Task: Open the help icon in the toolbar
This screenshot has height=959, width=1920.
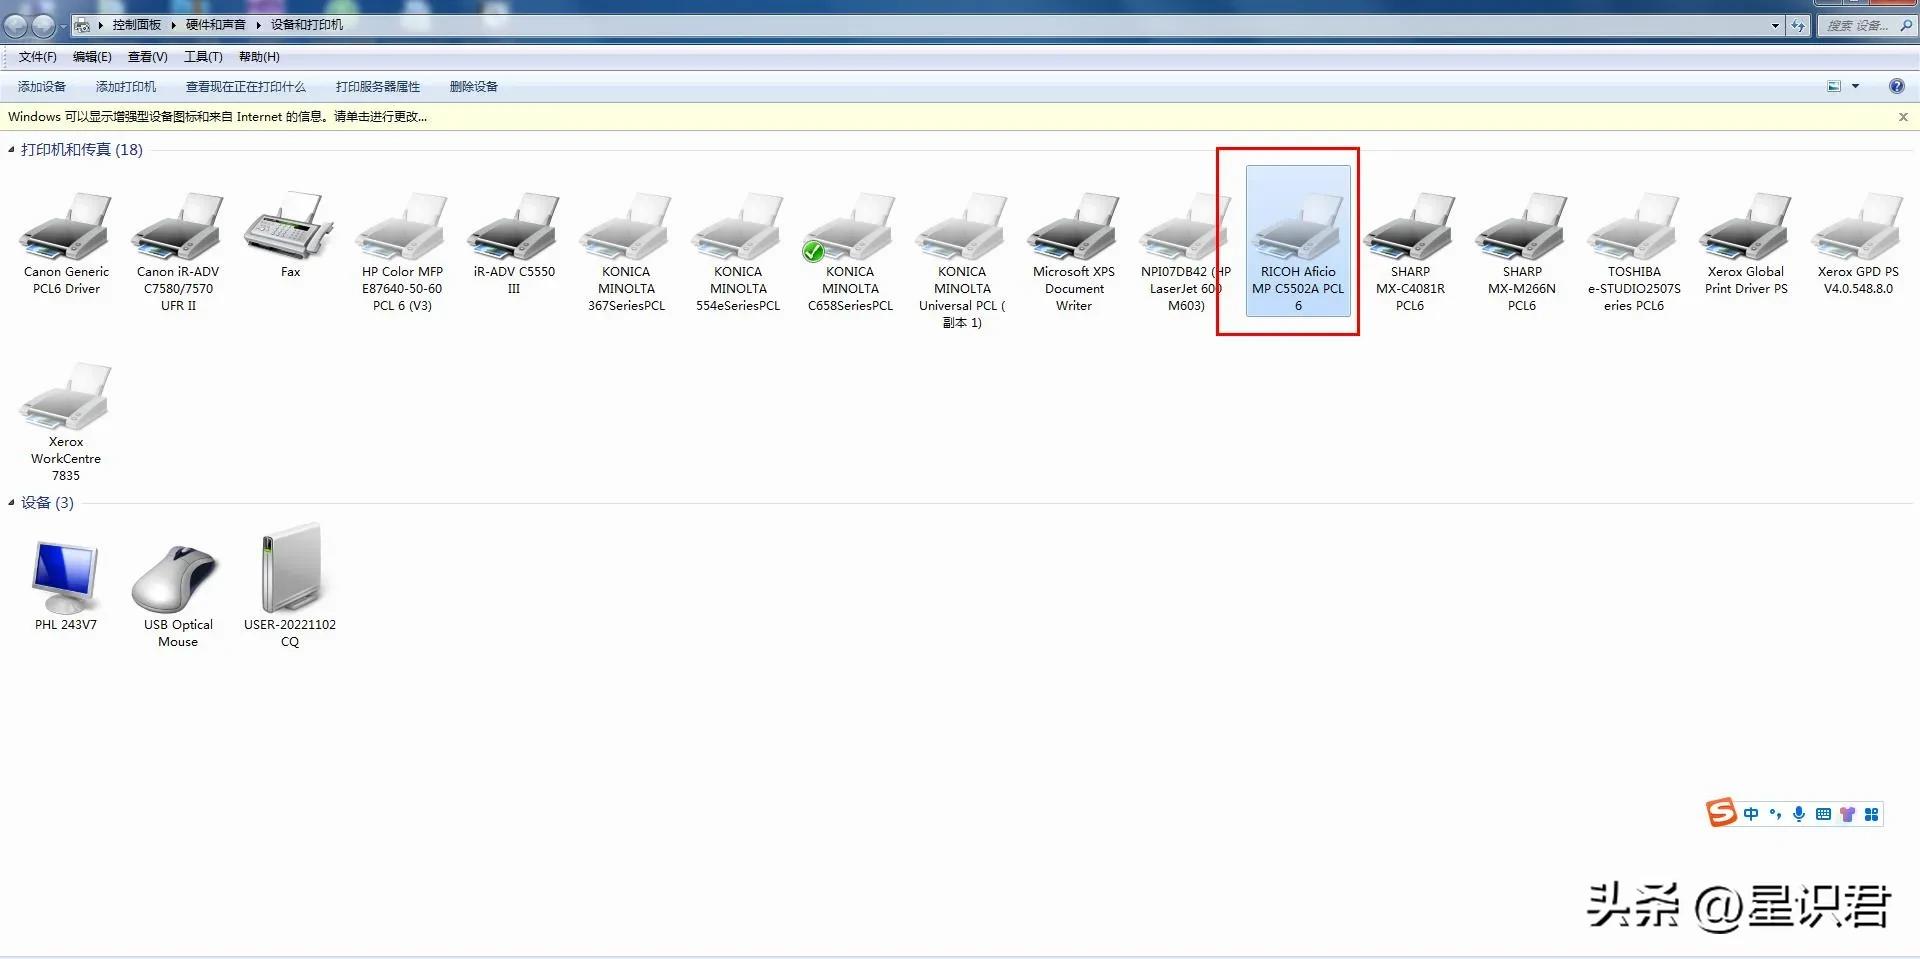Action: [x=1896, y=86]
